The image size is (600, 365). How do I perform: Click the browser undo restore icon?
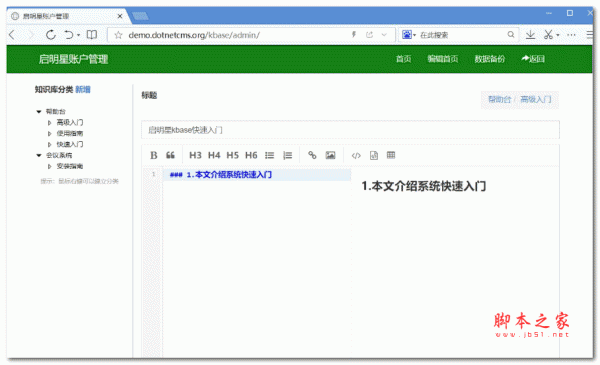pos(68,35)
